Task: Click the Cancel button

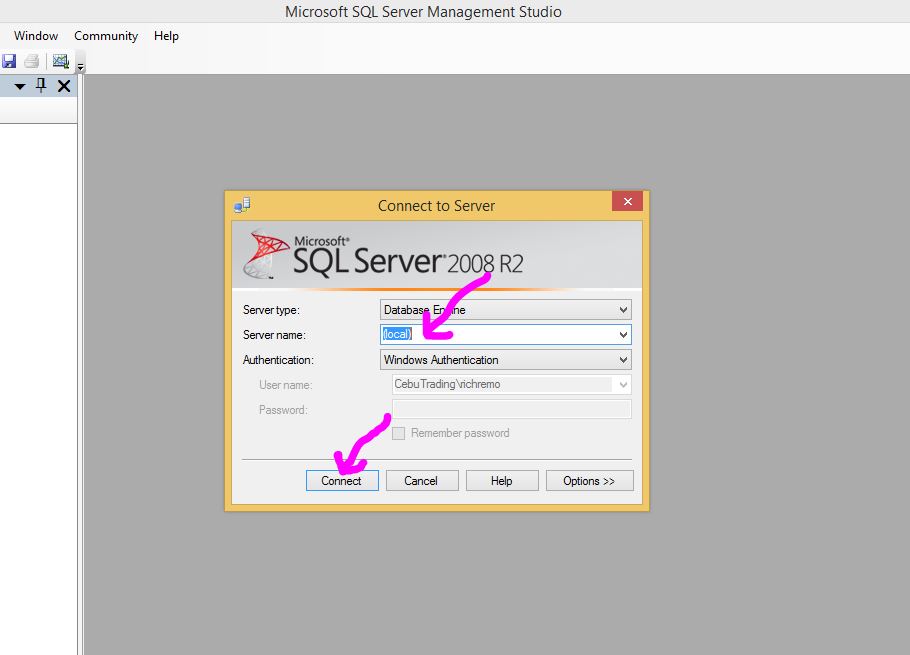Action: click(x=421, y=481)
